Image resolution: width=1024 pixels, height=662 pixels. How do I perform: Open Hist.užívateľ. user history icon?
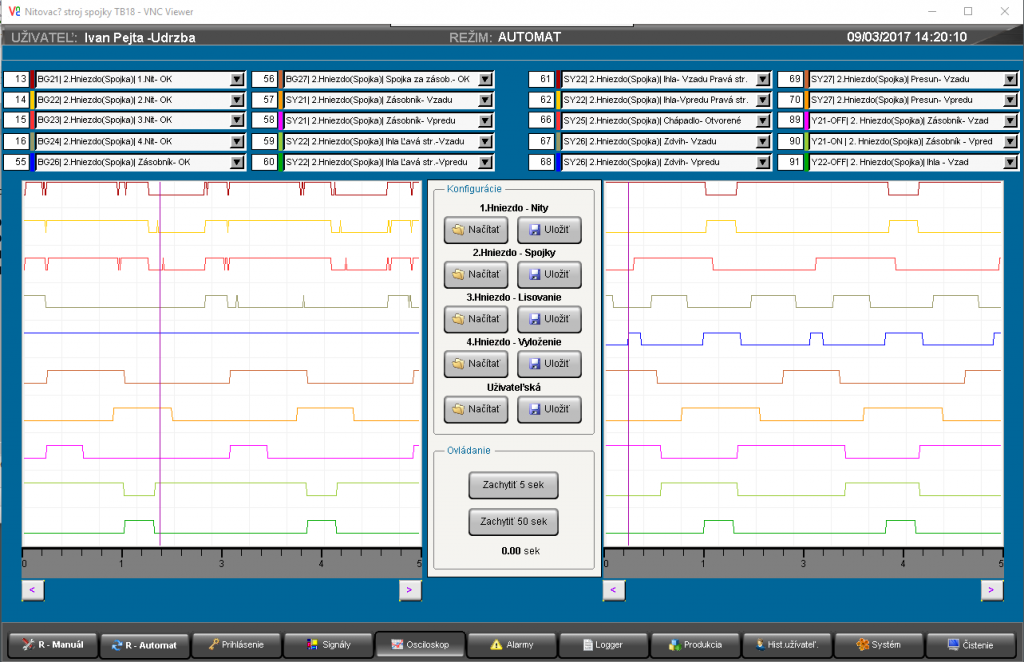(758, 645)
